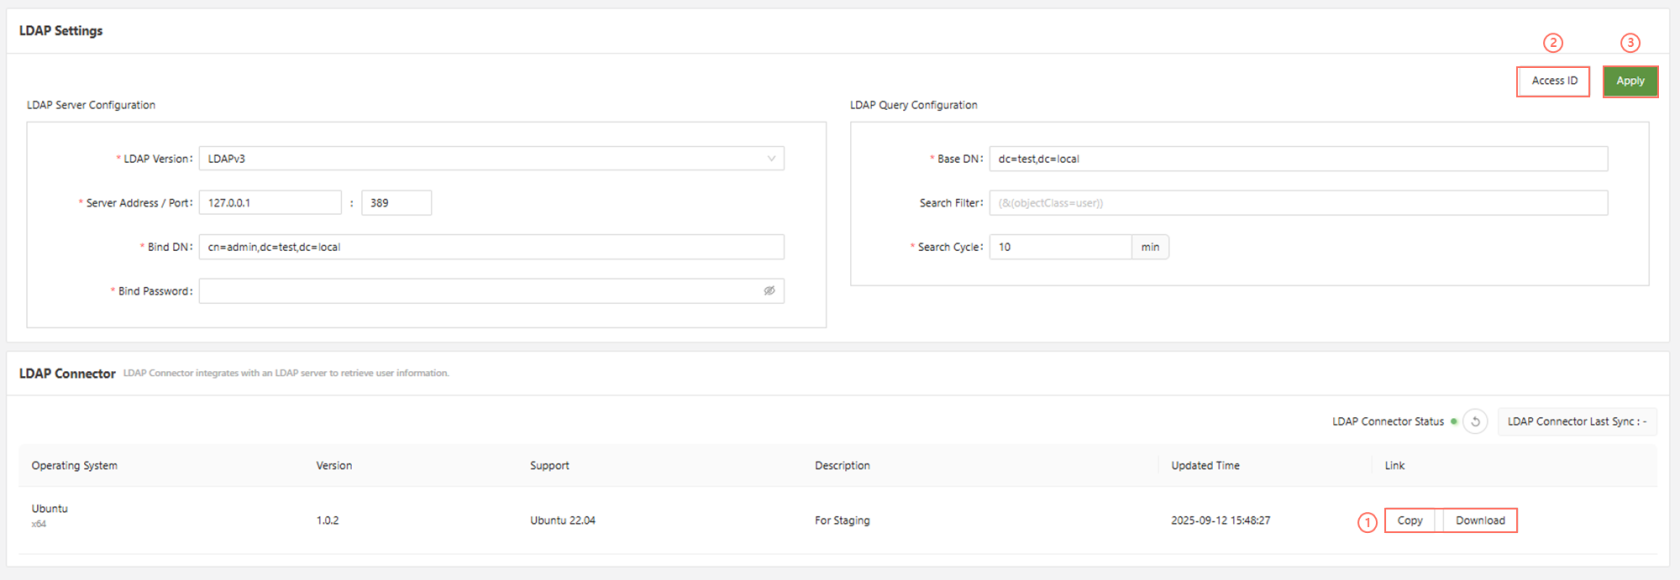Select the Ubuntu x64 table row

pyautogui.click(x=600, y=521)
